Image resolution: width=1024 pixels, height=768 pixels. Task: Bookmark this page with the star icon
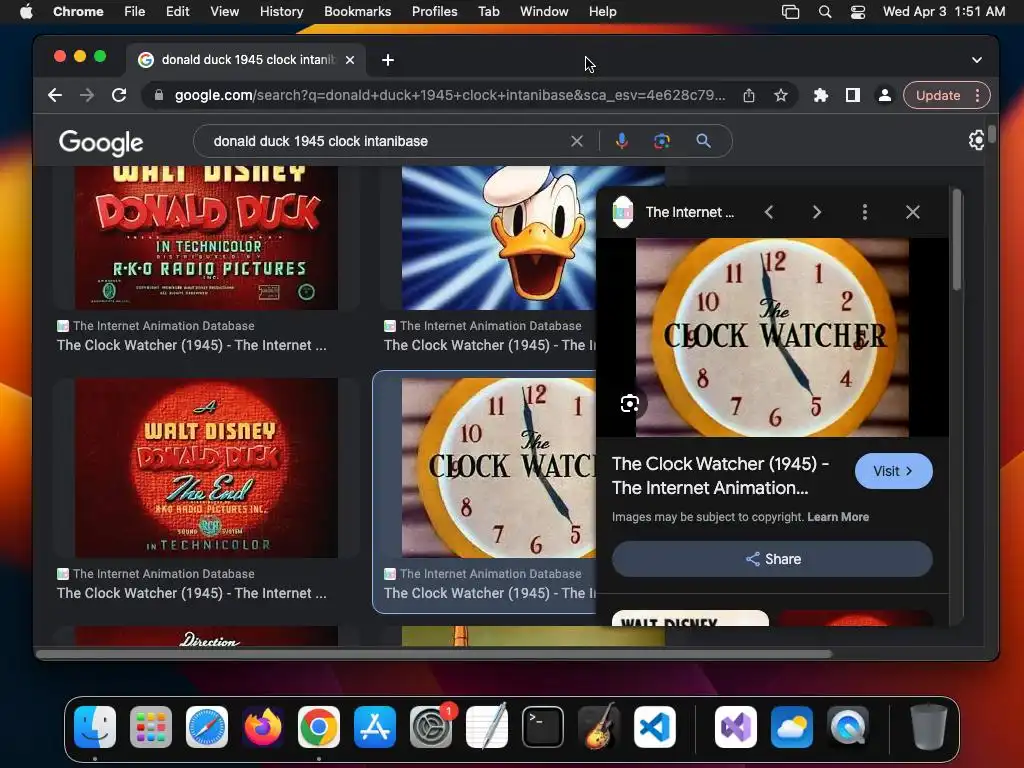click(x=780, y=95)
